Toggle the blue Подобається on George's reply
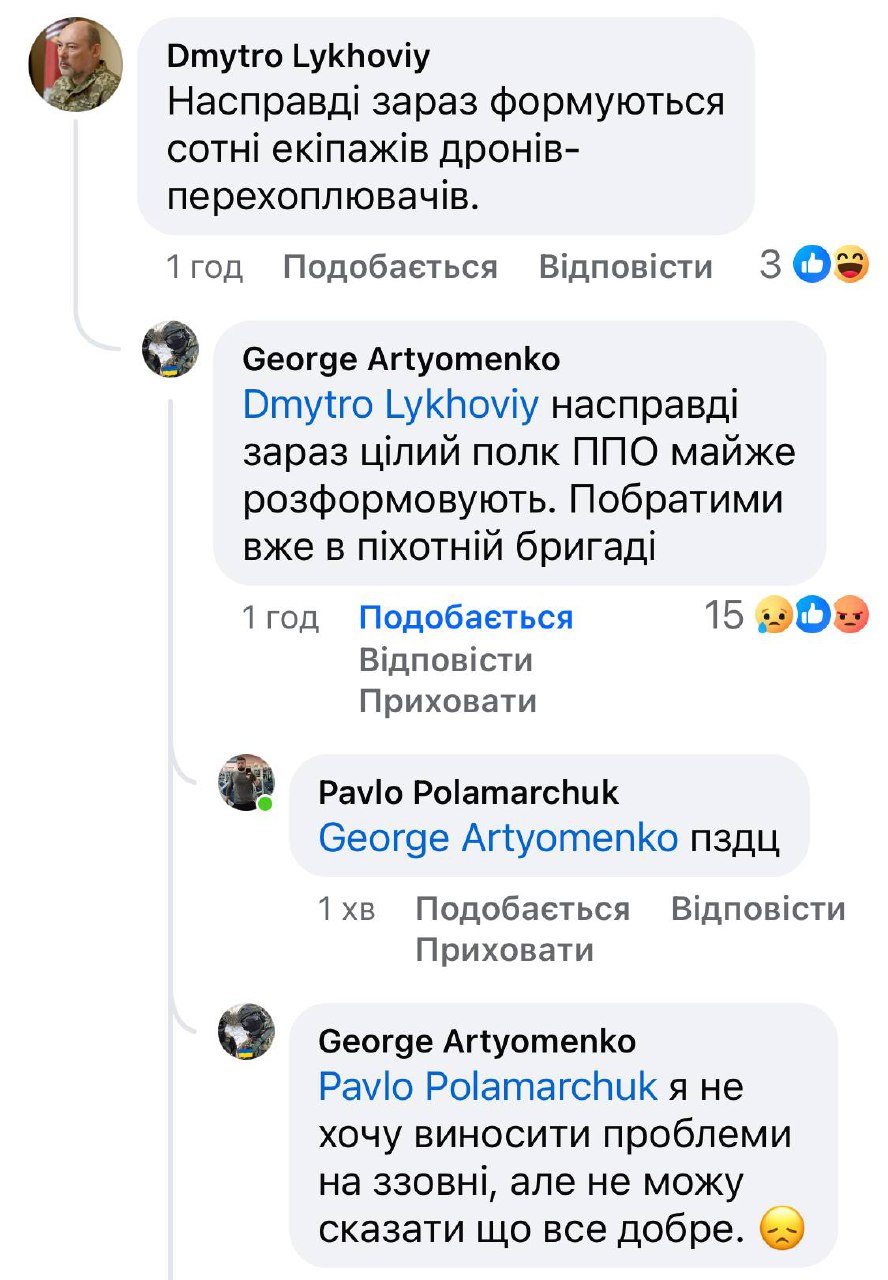The height and width of the screenshot is (1280, 888). coord(466,618)
